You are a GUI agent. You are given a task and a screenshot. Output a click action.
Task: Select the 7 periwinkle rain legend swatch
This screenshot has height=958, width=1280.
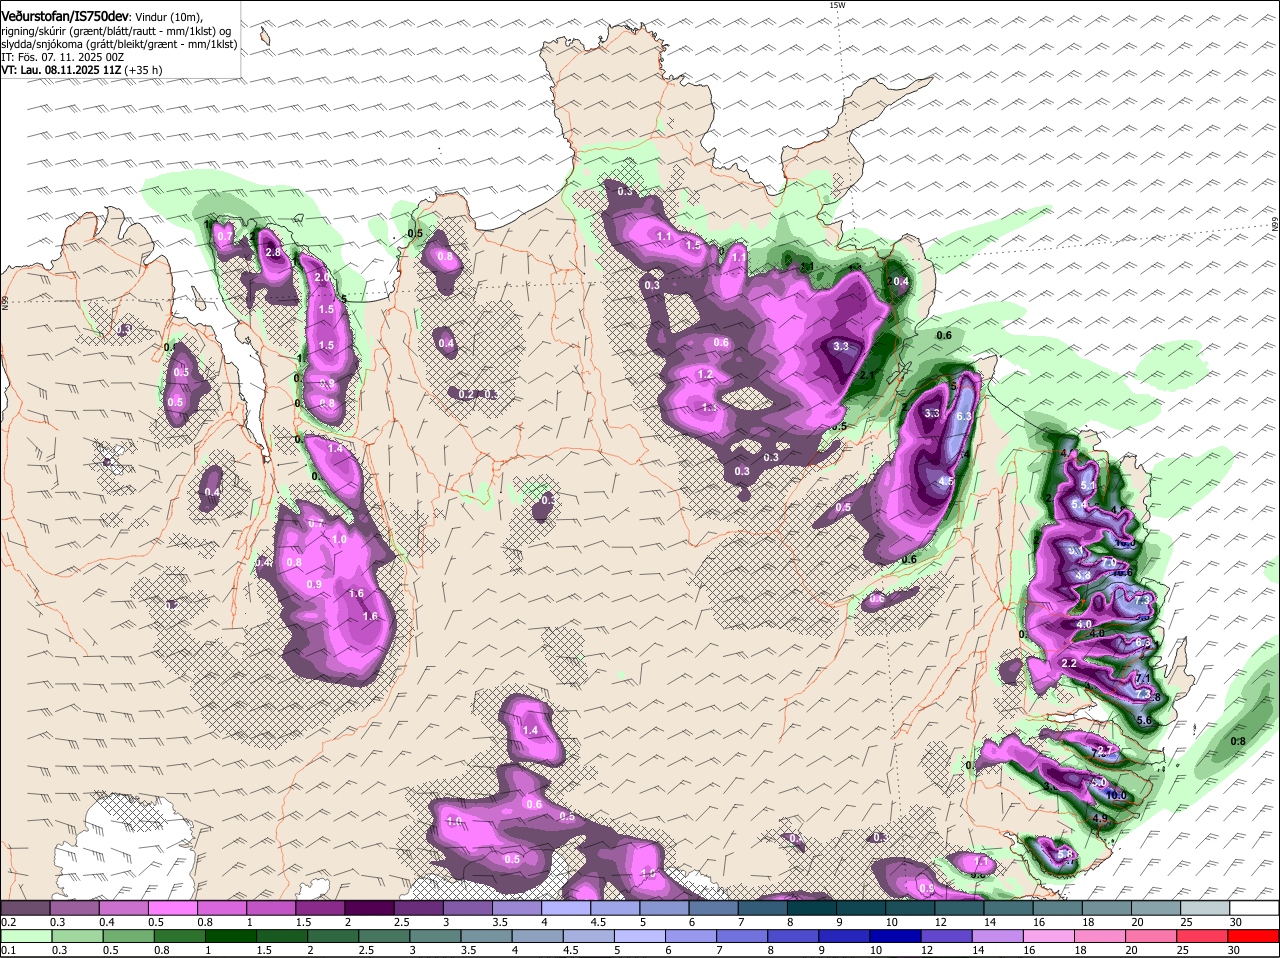coord(742,936)
